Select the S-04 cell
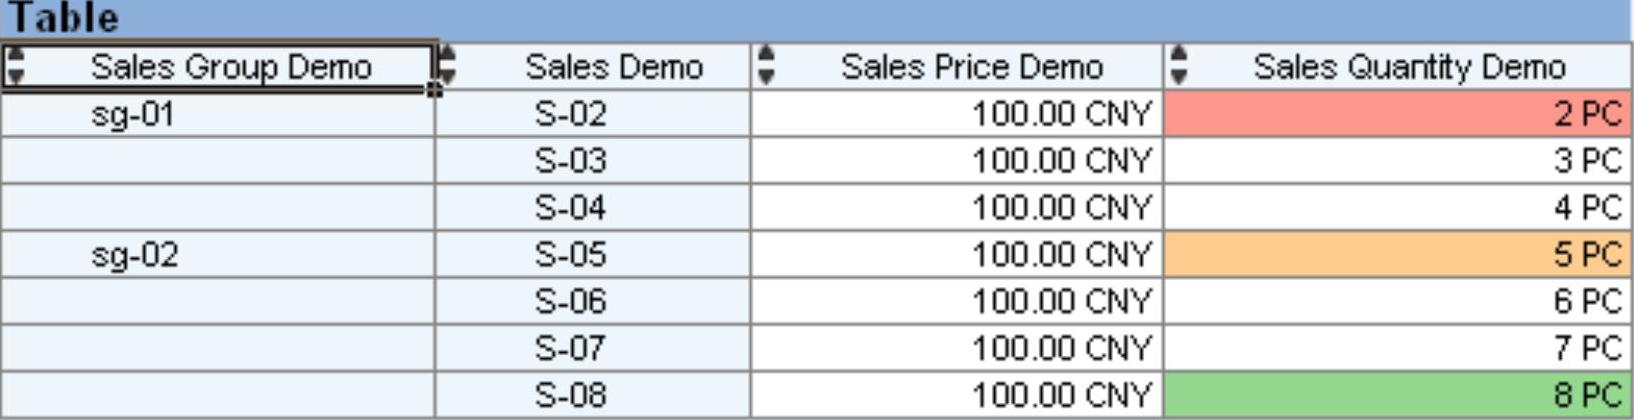The width and height of the screenshot is (1634, 420). [570, 208]
